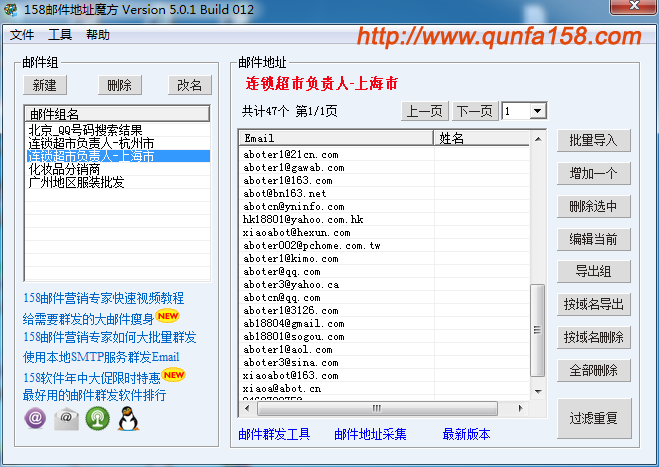Click the envelope @ mail icon

pyautogui.click(x=66, y=419)
